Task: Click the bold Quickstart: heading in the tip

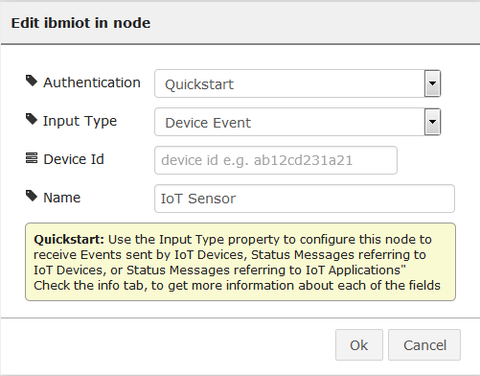Action: tap(69, 239)
